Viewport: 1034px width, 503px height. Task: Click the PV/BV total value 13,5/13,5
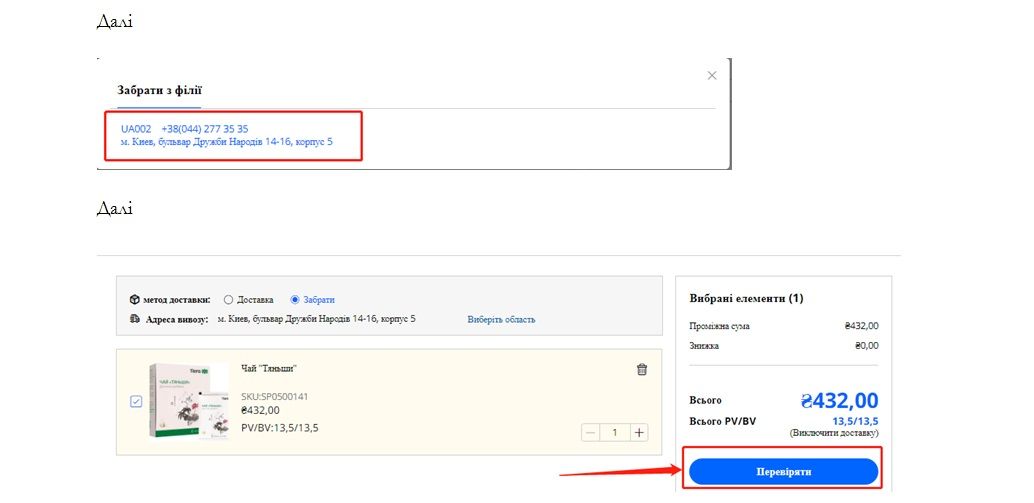[855, 421]
